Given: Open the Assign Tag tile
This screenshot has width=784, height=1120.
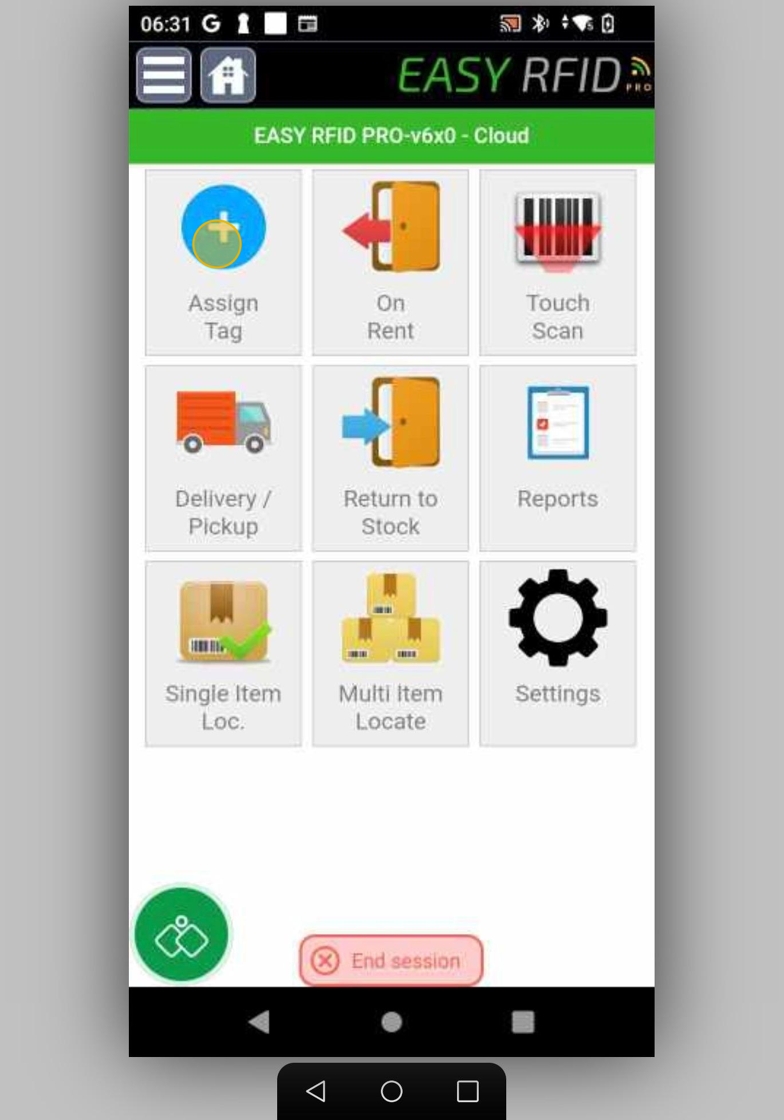Looking at the screenshot, I should click(223, 262).
